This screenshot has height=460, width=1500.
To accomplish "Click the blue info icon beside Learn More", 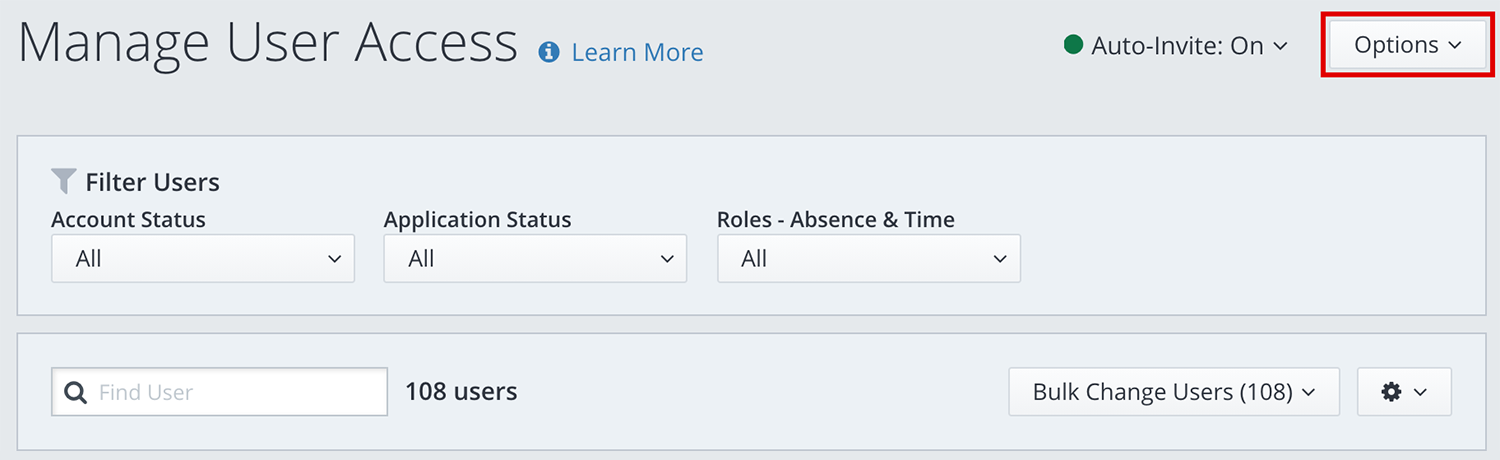I will [x=548, y=52].
